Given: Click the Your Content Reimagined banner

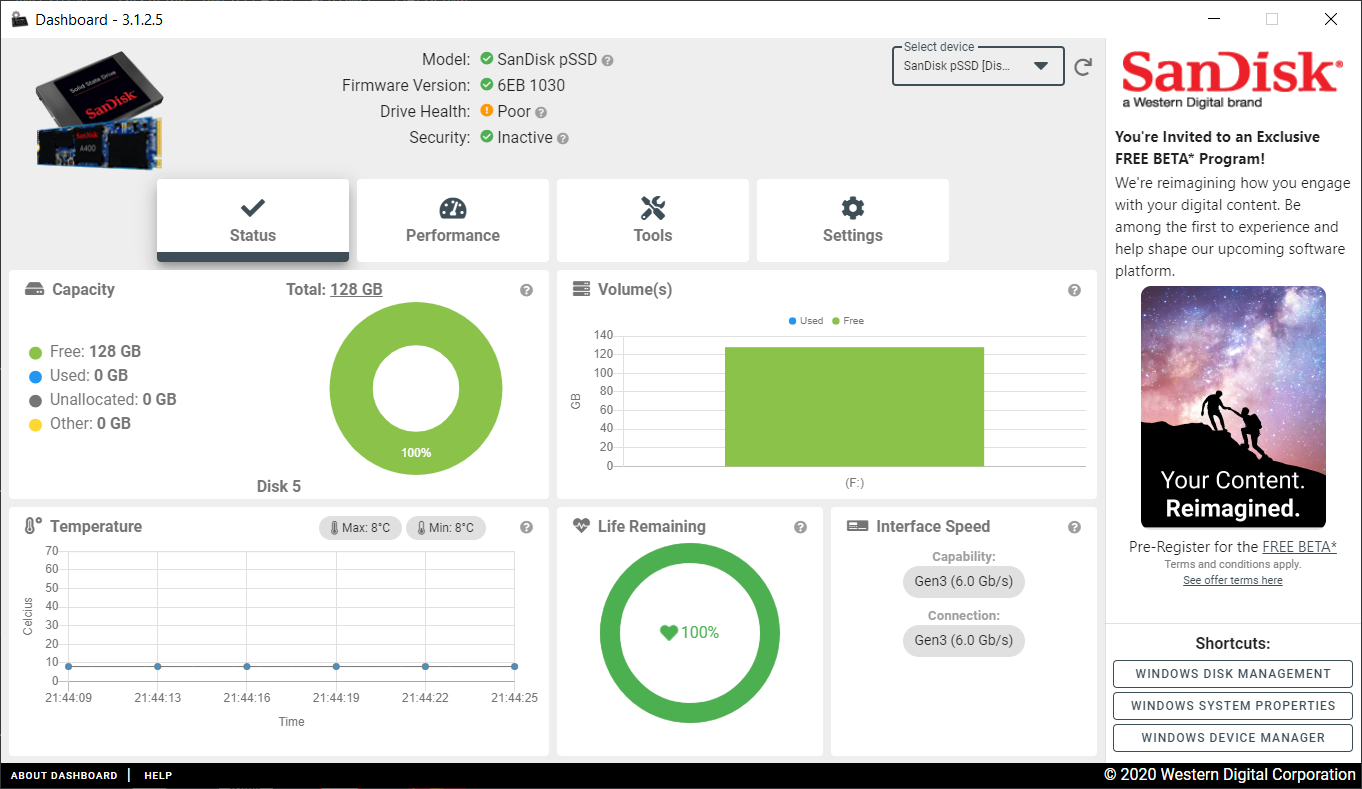Looking at the screenshot, I should click(1233, 407).
